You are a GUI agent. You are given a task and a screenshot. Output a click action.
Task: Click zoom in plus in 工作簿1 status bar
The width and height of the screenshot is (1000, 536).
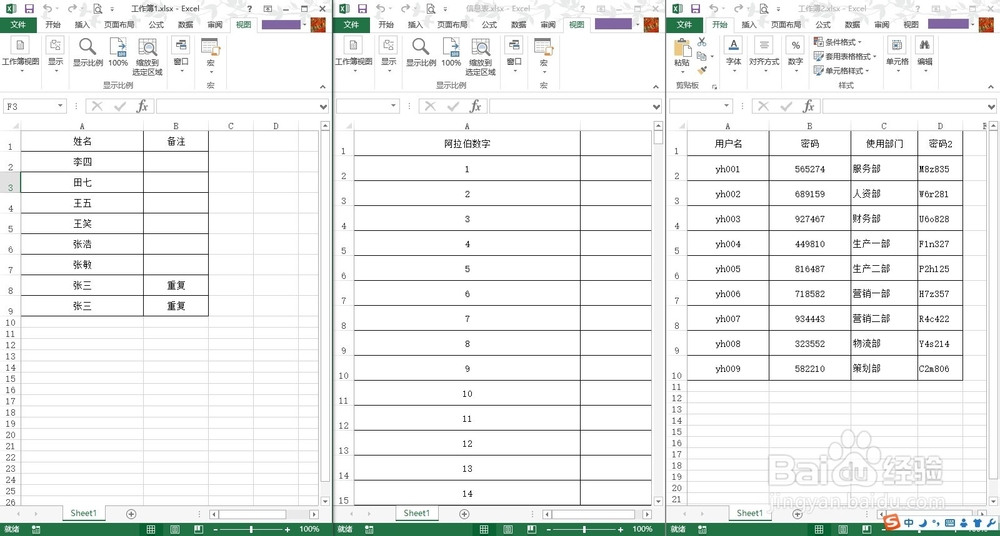[288, 530]
